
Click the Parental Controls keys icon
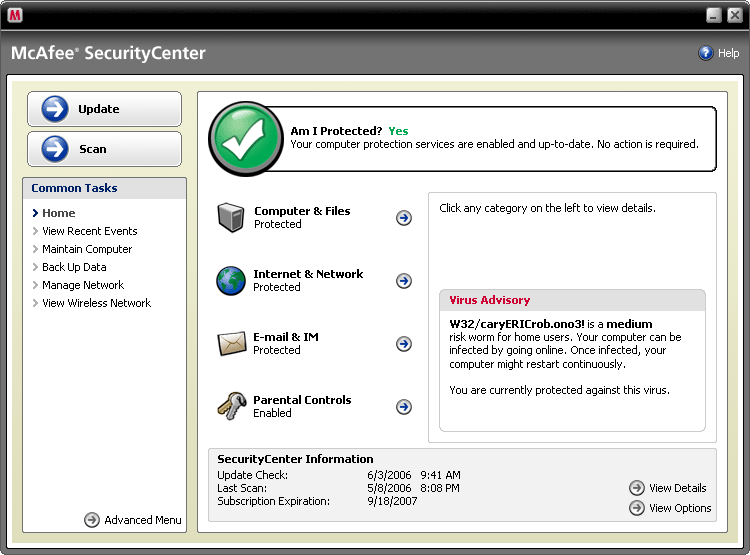click(x=231, y=406)
